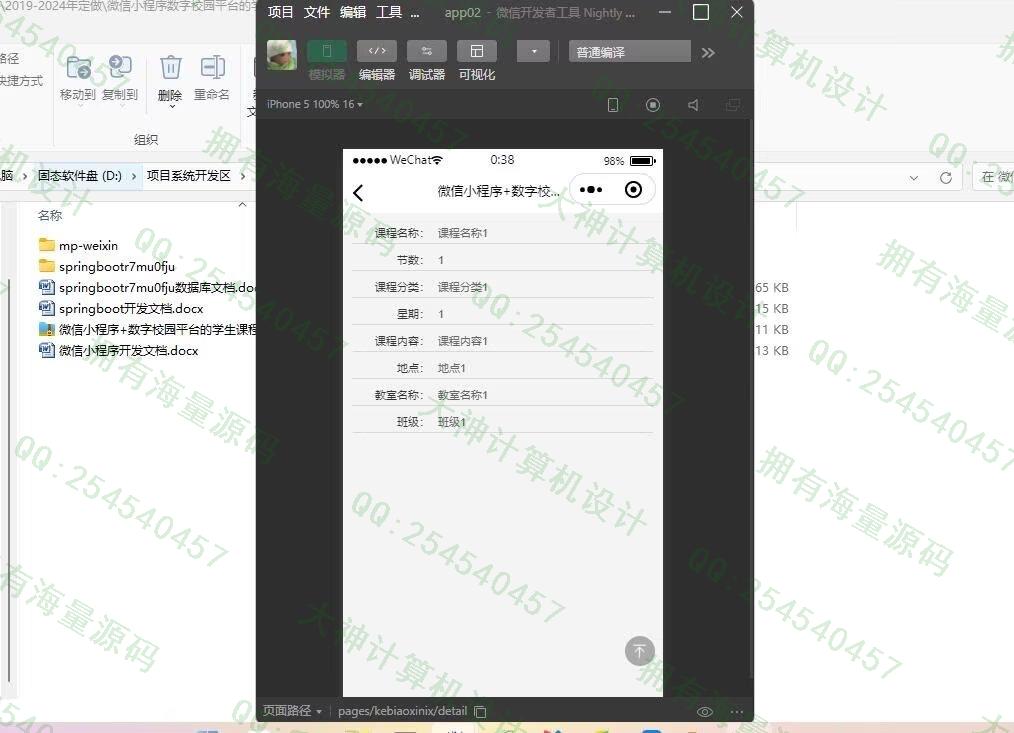Select the mp-weixin folder in Explorer
The width and height of the screenshot is (1014, 733).
click(88, 245)
